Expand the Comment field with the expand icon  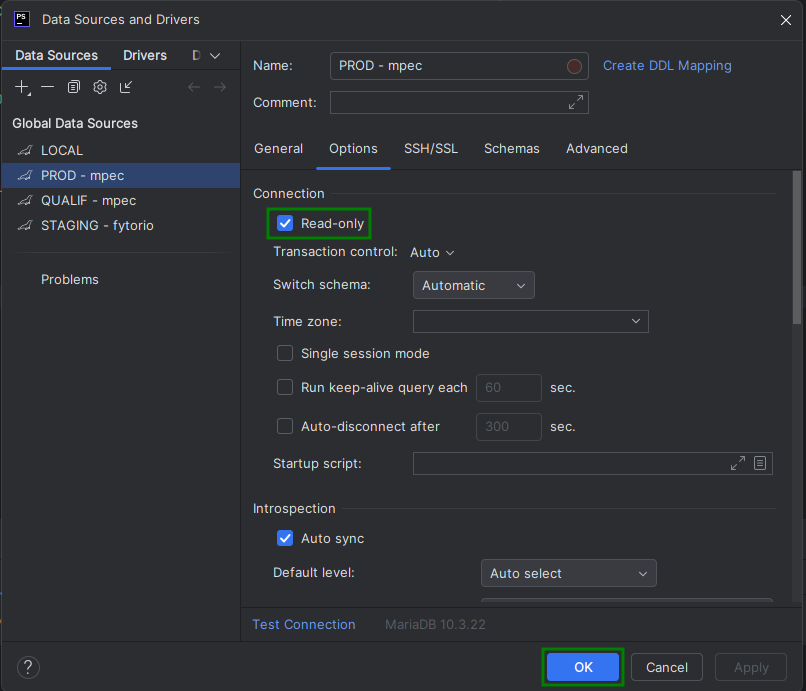[576, 102]
